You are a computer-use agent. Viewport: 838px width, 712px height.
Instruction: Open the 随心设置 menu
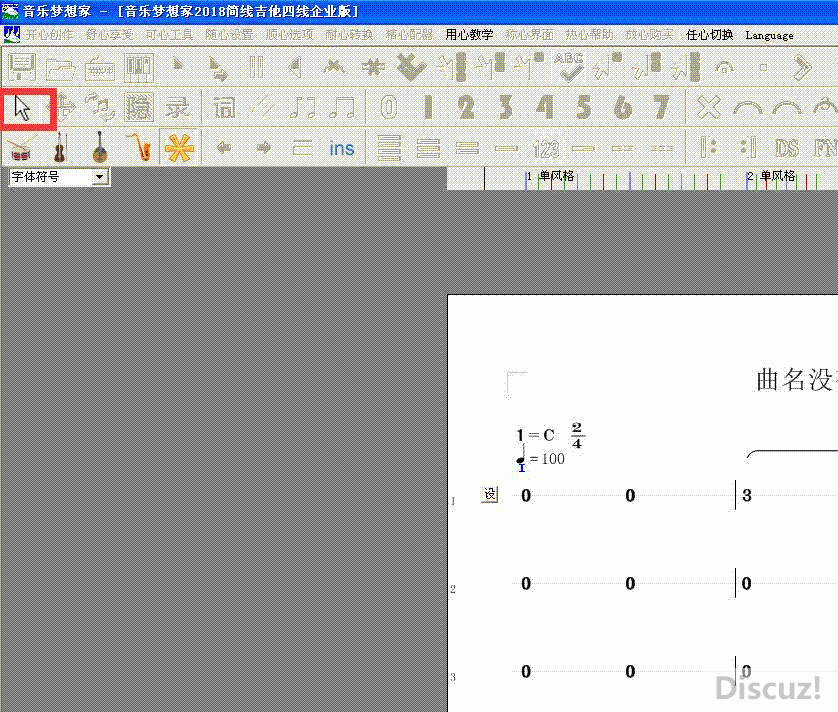tap(229, 35)
